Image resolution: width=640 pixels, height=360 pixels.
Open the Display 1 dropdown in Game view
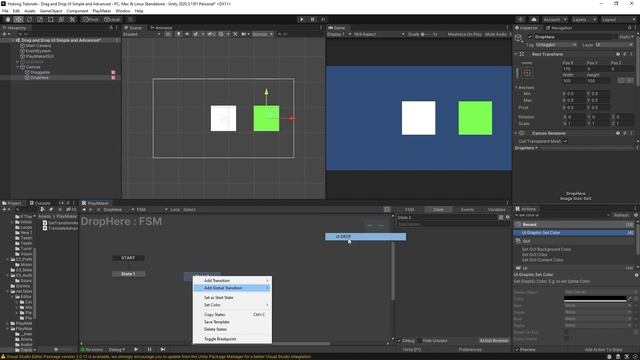point(339,34)
